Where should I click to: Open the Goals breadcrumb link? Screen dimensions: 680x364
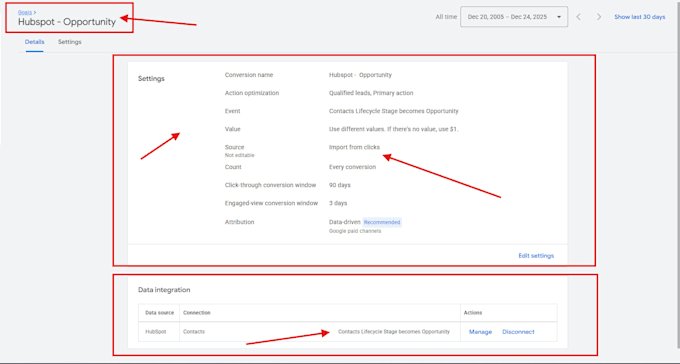(25, 13)
